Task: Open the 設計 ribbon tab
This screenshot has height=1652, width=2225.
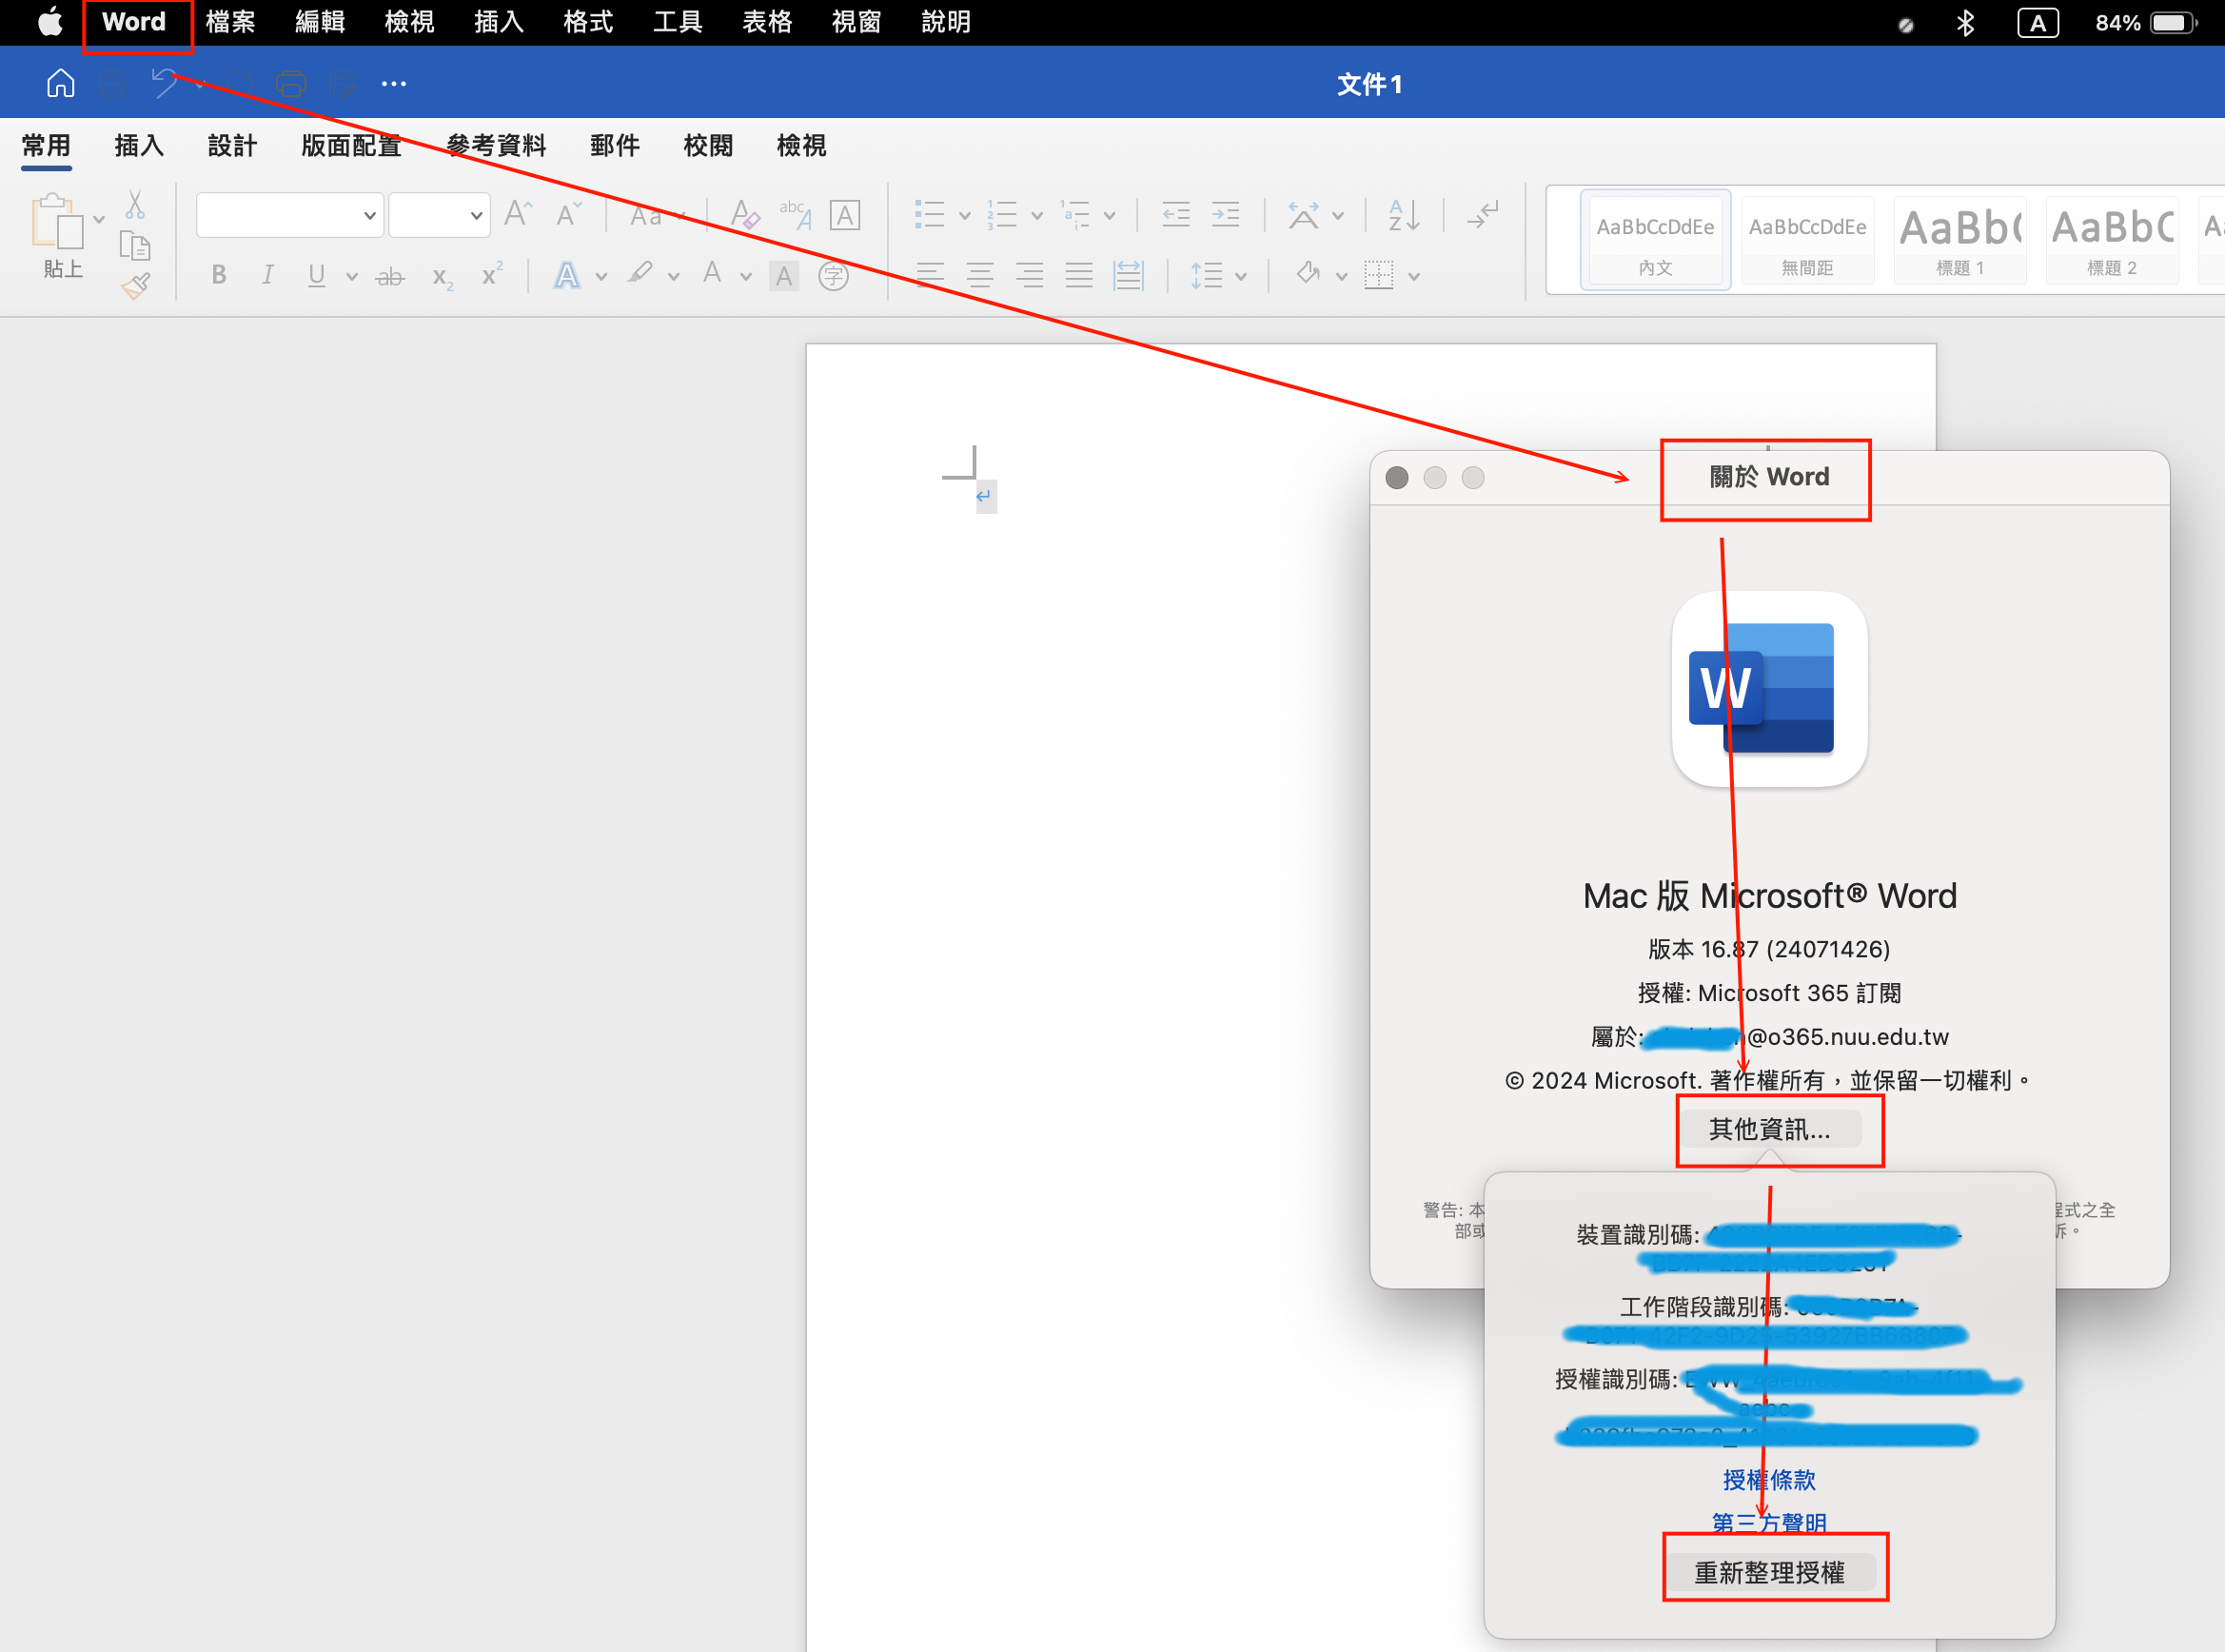Action: coord(232,146)
